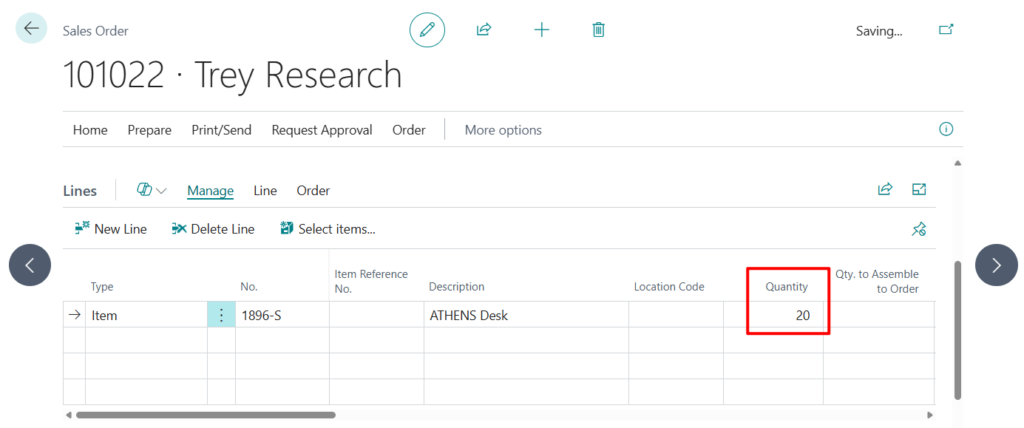The image size is (1024, 428).
Task: Select the Request Approval menu
Action: click(x=322, y=130)
